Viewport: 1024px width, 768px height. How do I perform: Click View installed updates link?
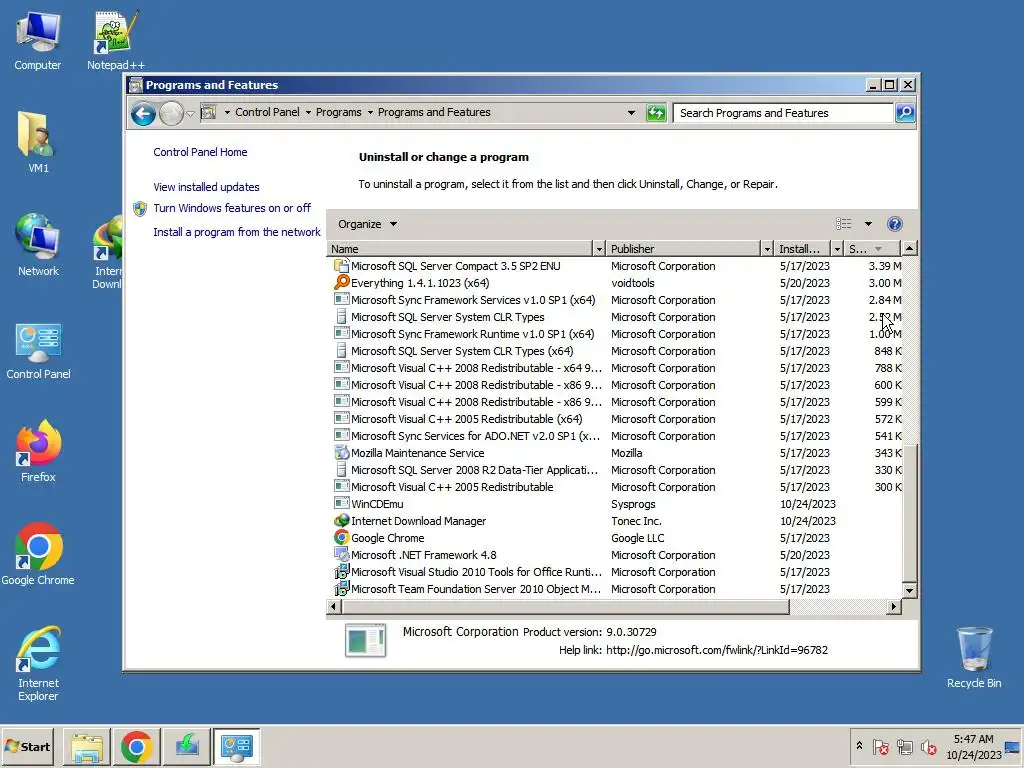[206, 187]
